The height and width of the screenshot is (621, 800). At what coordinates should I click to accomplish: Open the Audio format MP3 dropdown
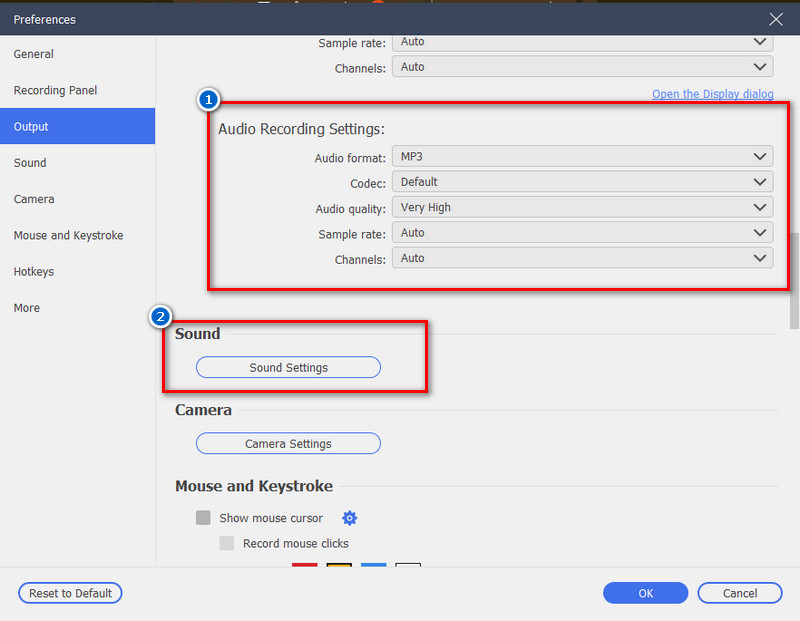pos(582,156)
